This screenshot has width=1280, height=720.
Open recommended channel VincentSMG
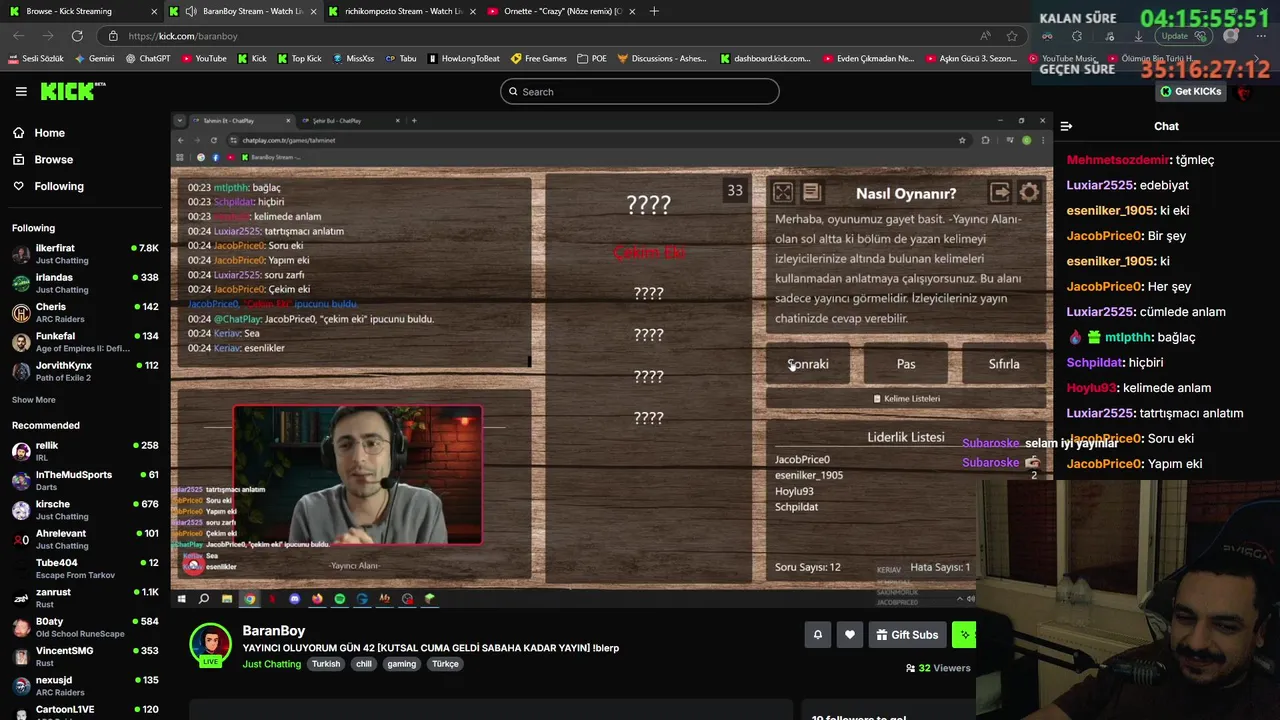click(85, 656)
